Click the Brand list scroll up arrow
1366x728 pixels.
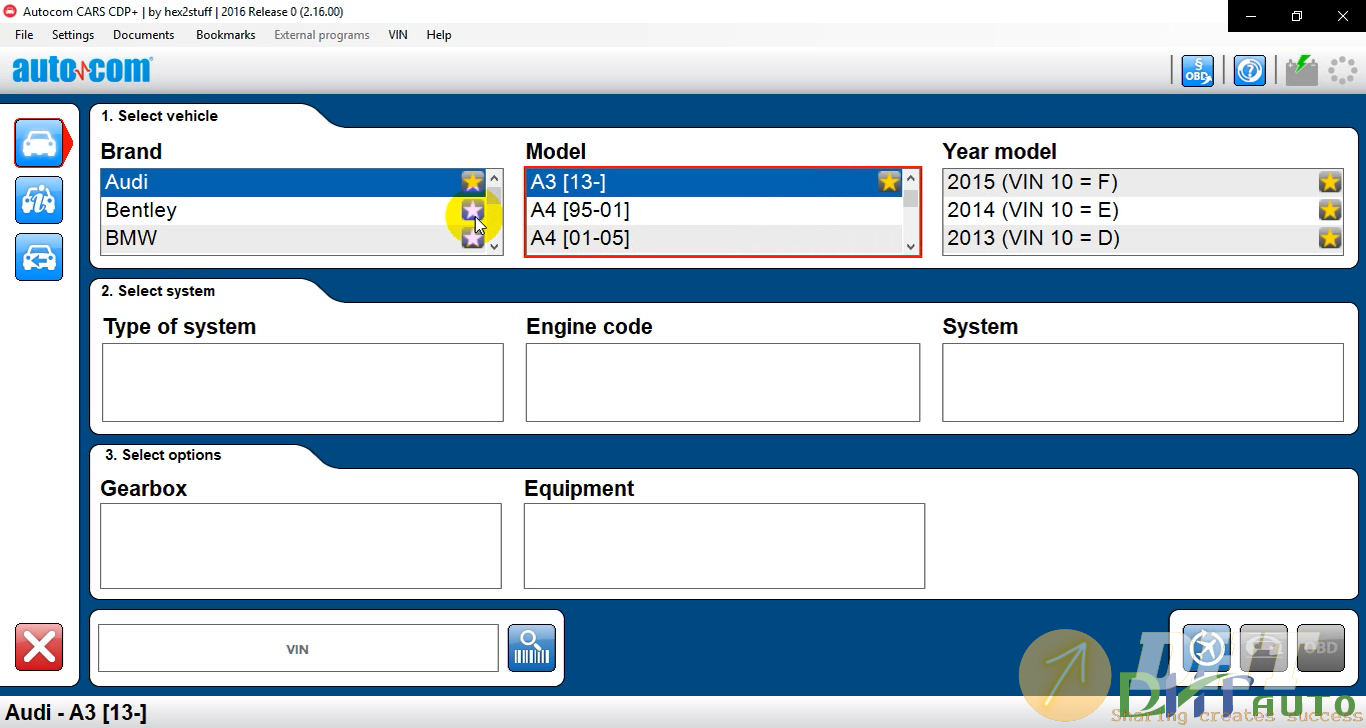click(494, 178)
